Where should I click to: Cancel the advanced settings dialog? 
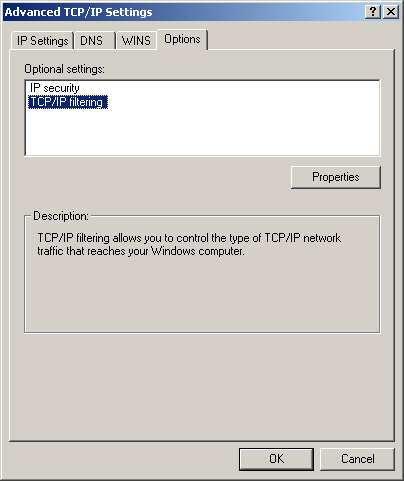click(x=357, y=459)
